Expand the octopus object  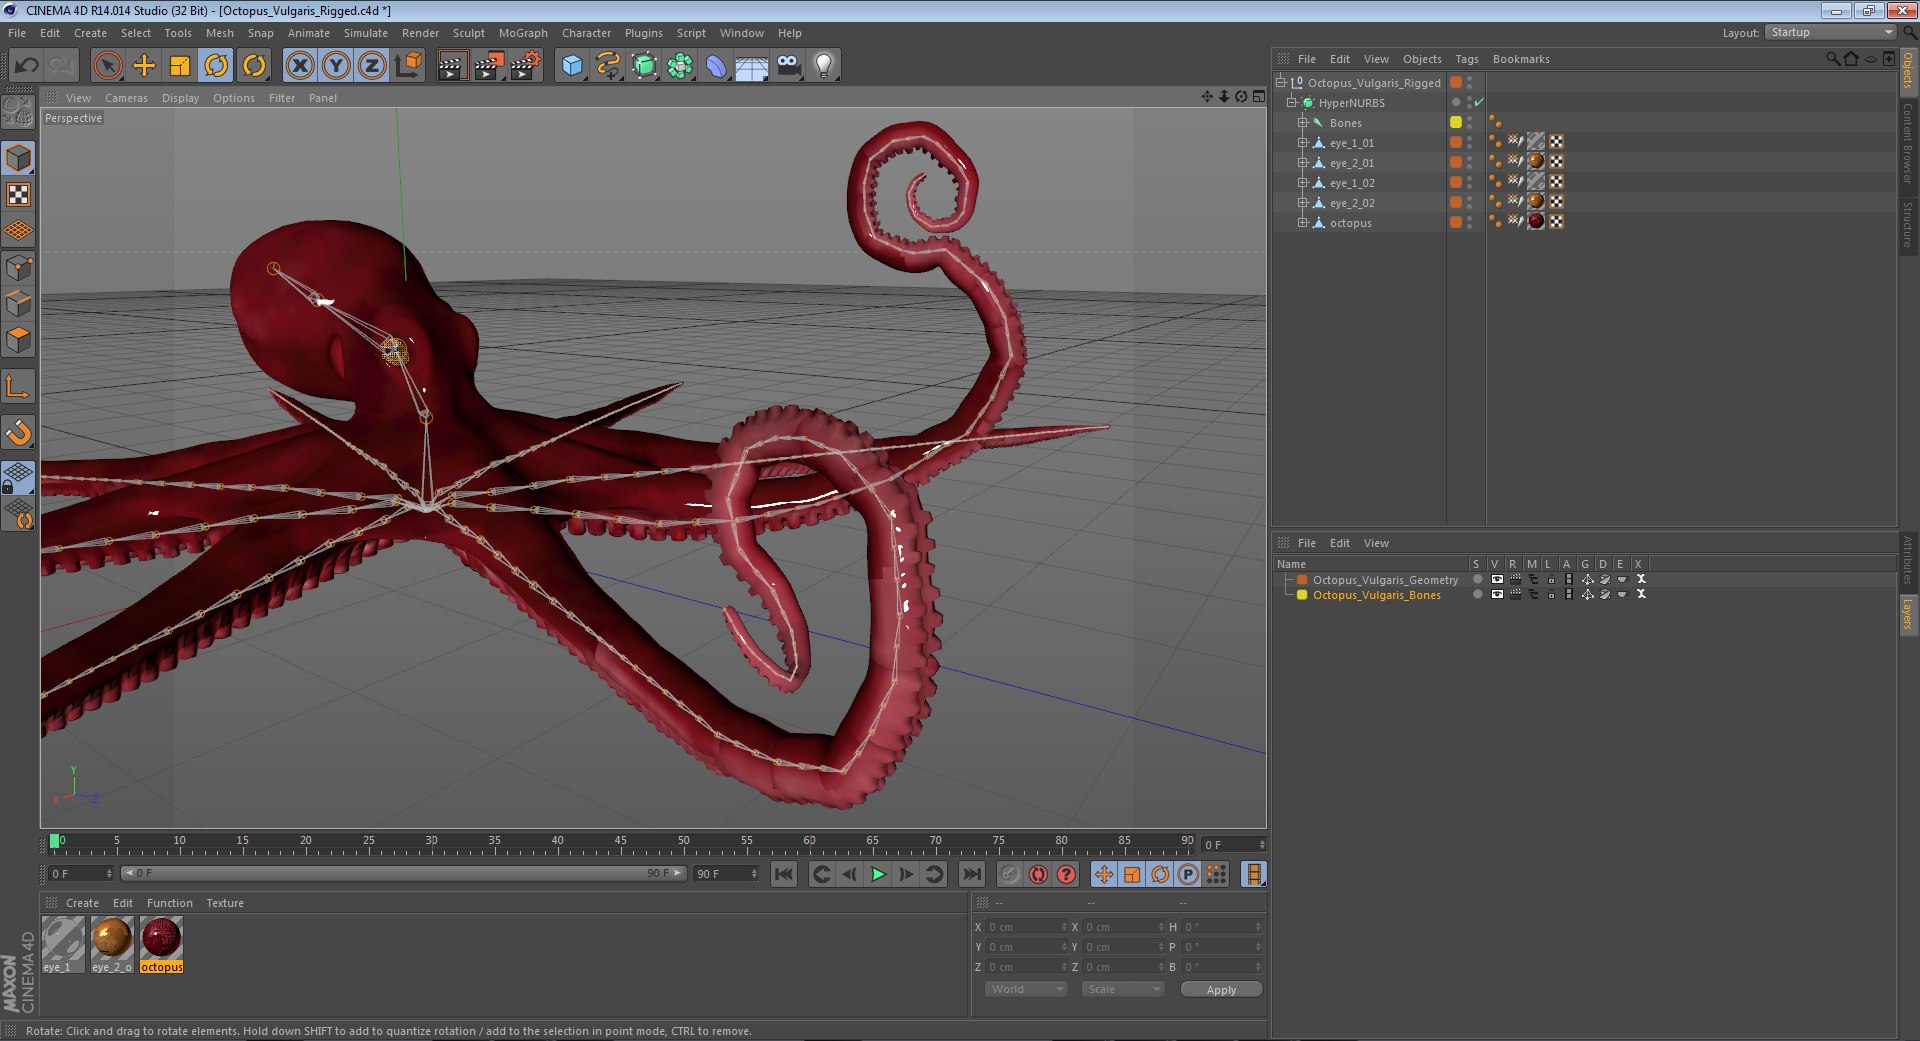(x=1302, y=222)
